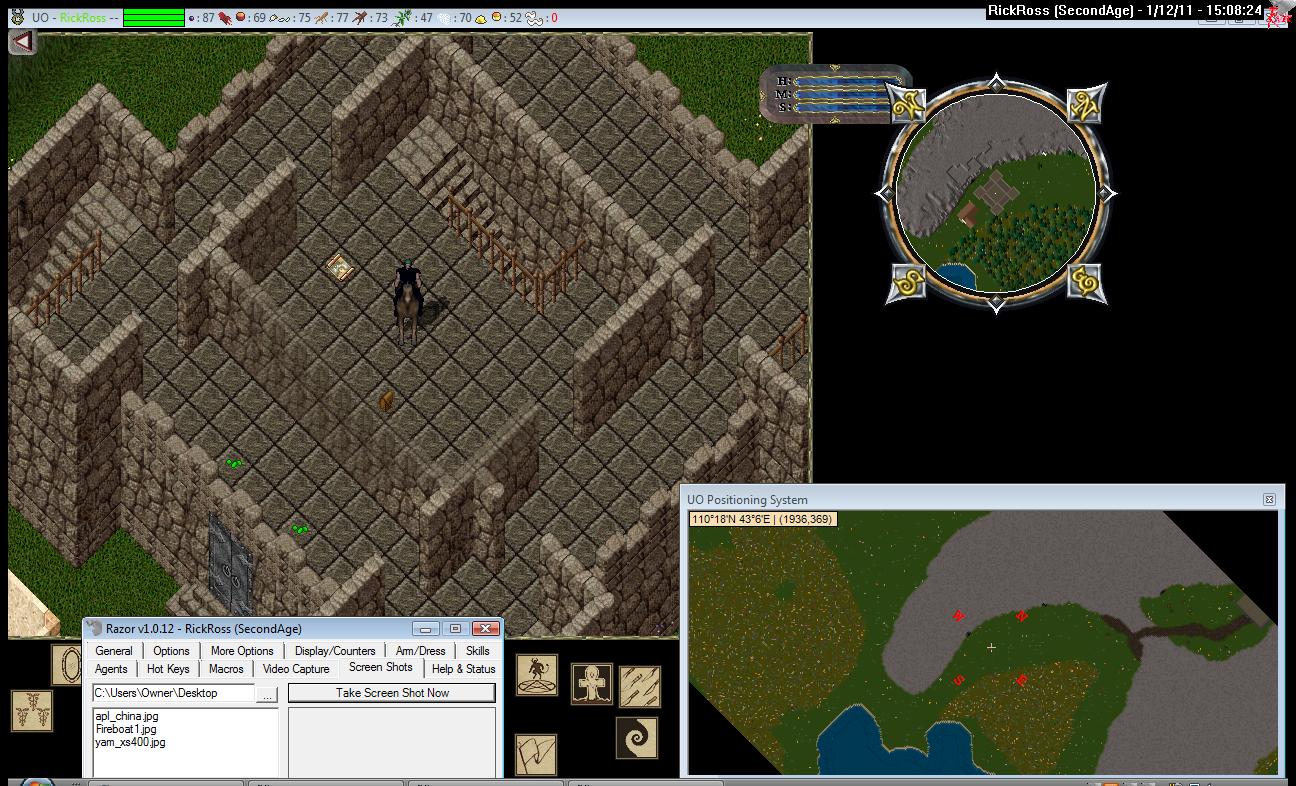This screenshot has width=1296, height=786.
Task: Click the green health bar in title bar
Action: tap(154, 18)
